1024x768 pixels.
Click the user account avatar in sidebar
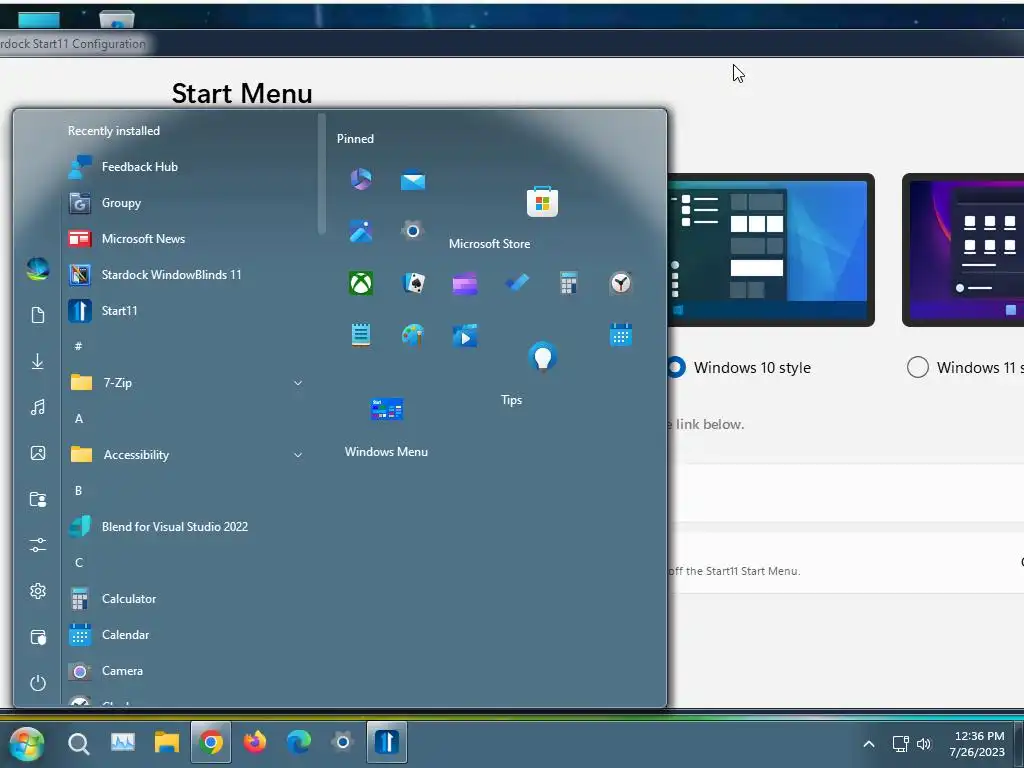38,268
